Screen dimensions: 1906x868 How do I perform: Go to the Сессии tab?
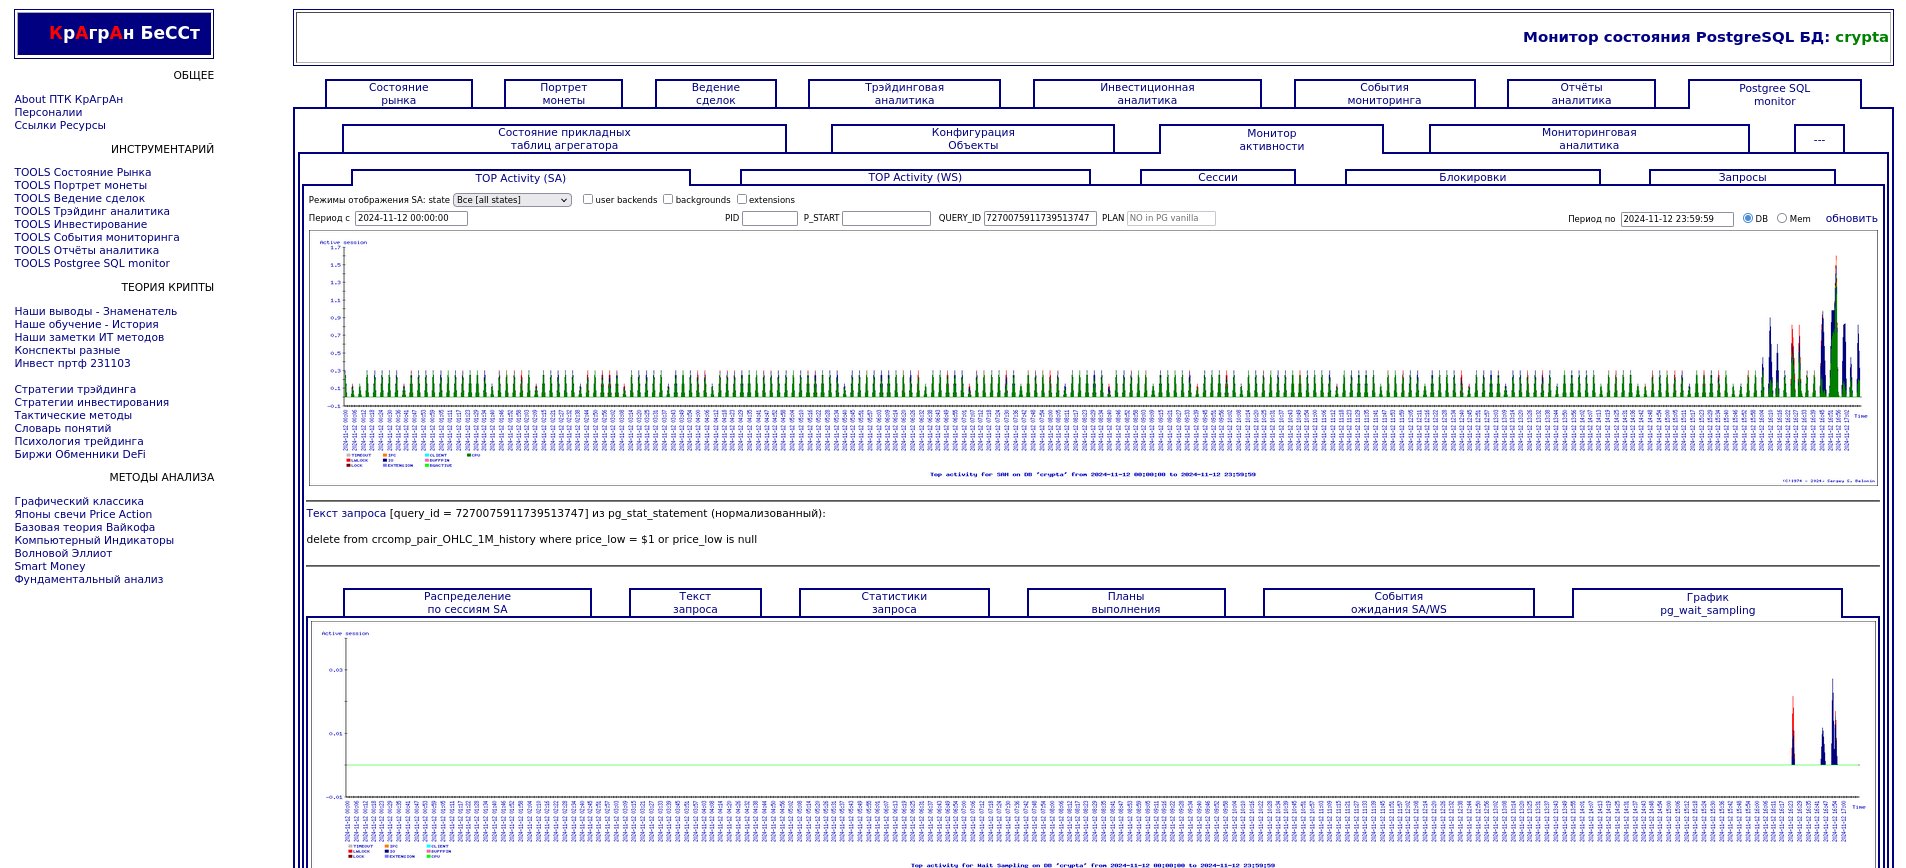point(1217,178)
